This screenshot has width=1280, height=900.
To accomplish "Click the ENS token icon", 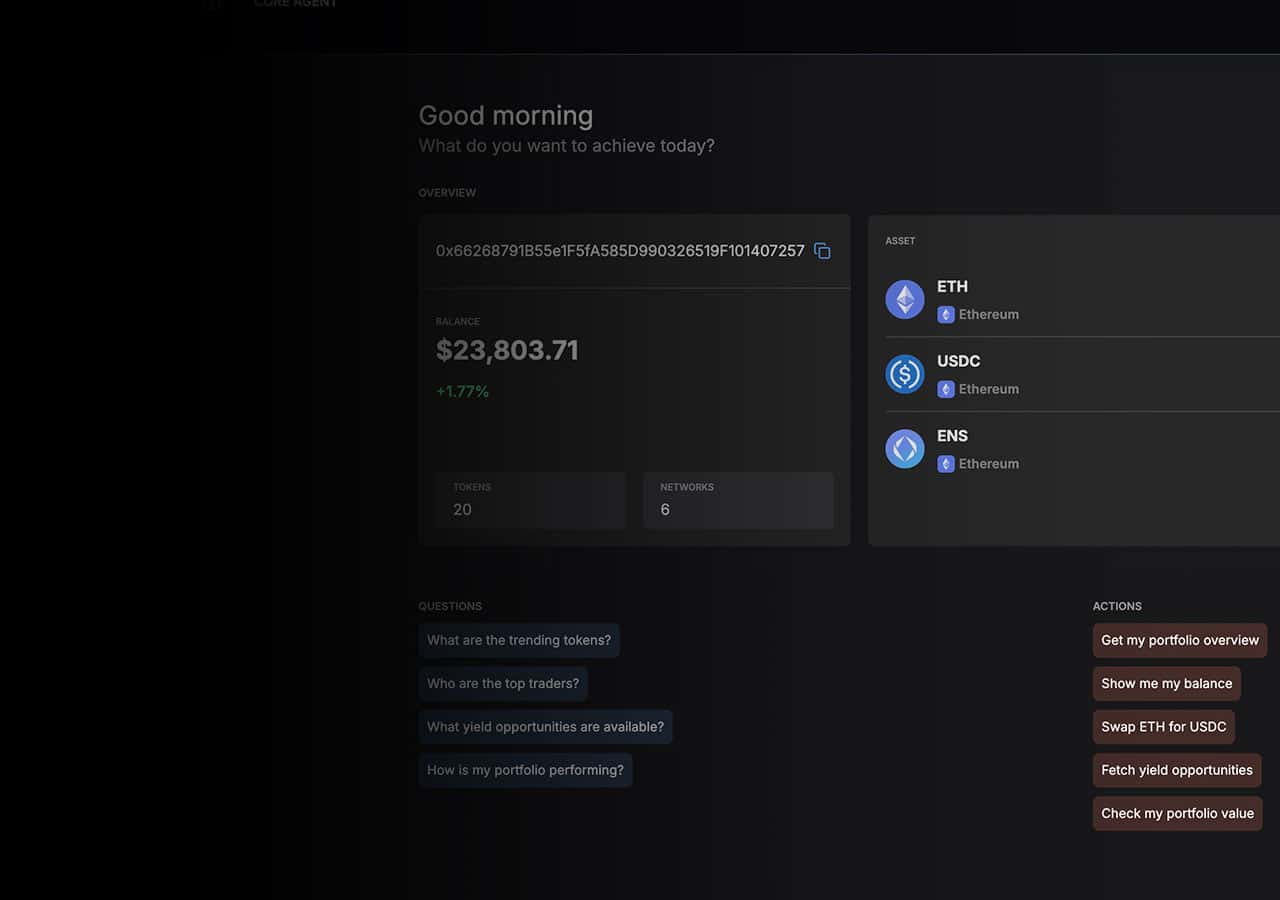I will [x=905, y=448].
